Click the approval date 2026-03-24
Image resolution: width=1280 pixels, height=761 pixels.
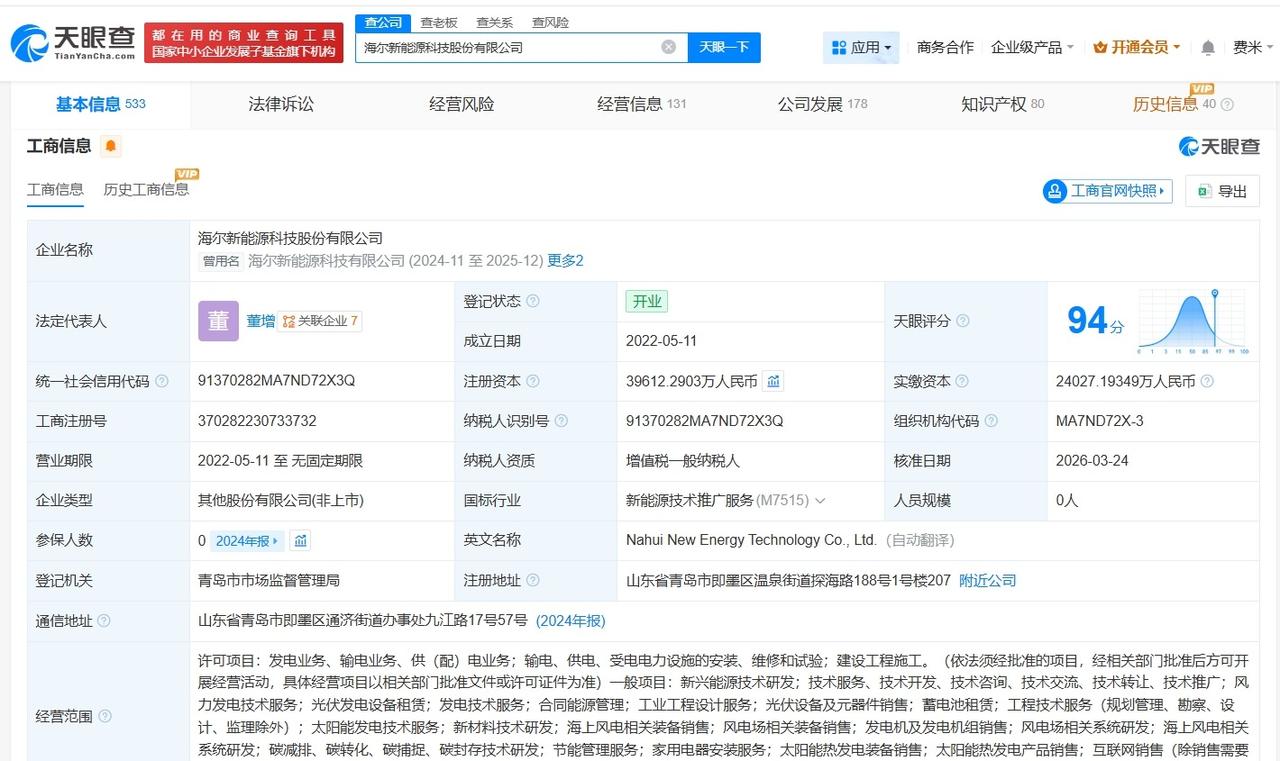click(x=1091, y=461)
